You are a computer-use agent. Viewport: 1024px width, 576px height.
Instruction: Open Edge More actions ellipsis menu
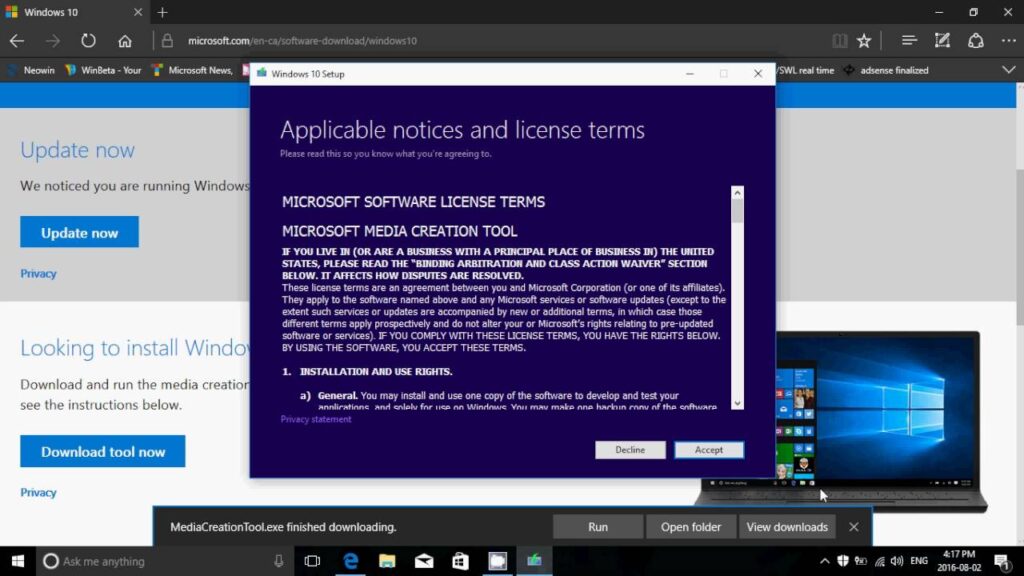pos(1009,40)
